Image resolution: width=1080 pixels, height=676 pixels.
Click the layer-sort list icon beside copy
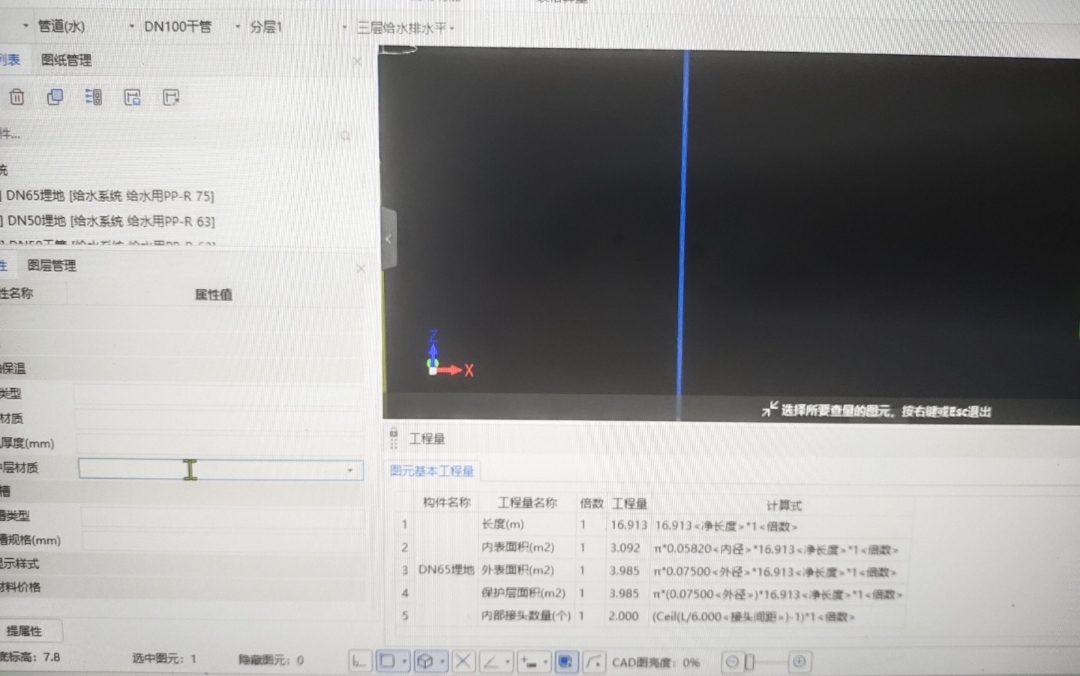tap(94, 97)
